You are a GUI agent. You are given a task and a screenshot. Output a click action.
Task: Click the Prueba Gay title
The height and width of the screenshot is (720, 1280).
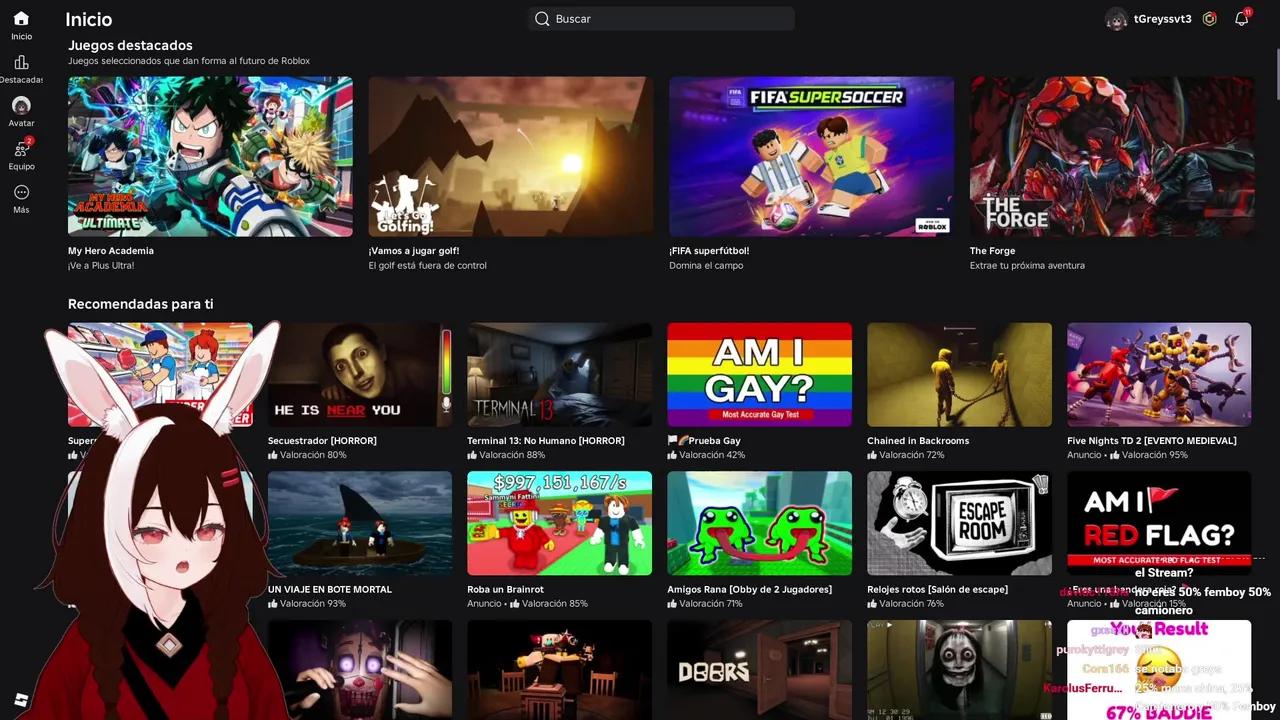pos(704,441)
